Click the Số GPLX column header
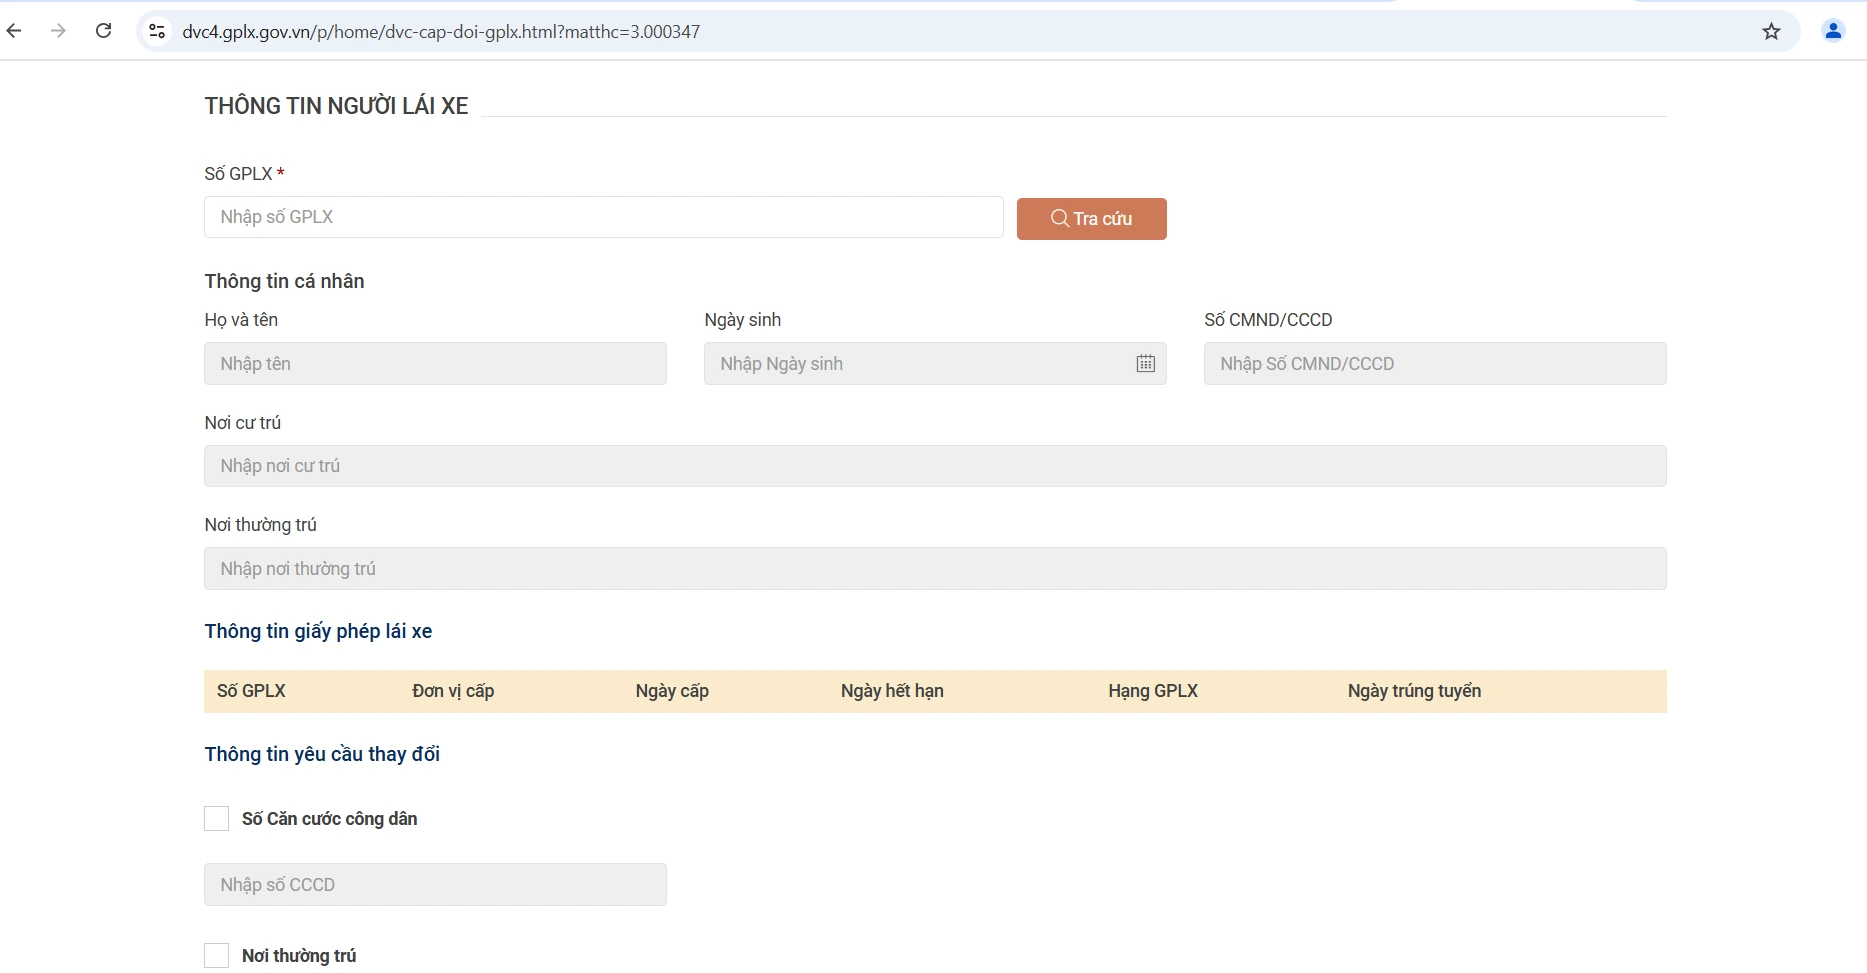 (251, 691)
